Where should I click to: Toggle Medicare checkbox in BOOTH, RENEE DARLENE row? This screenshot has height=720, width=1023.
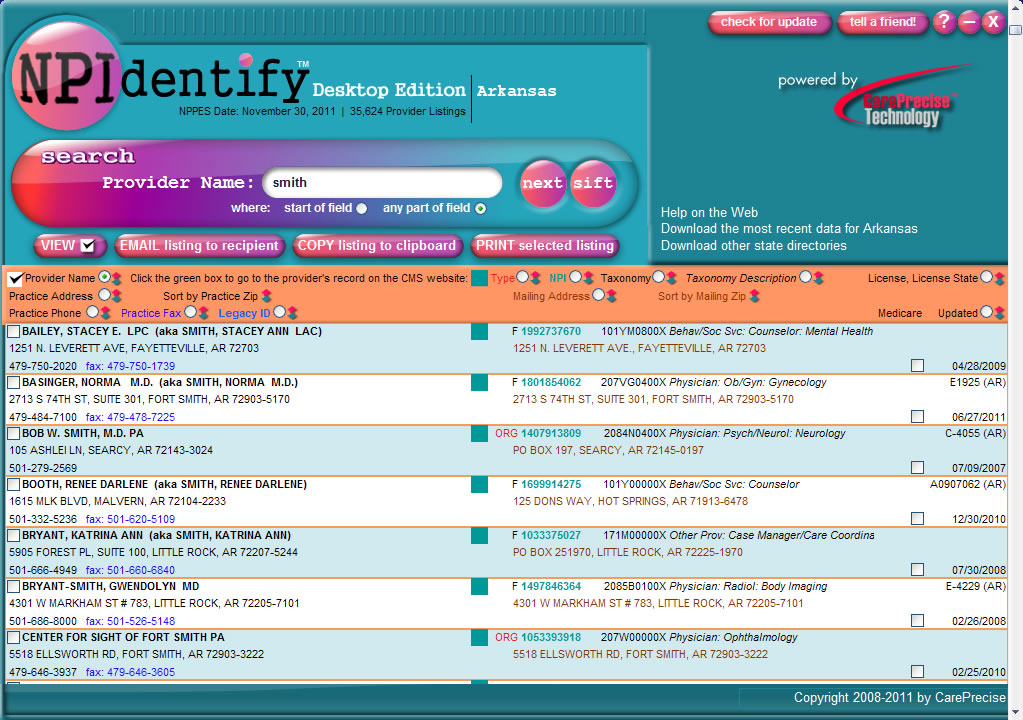[917, 518]
